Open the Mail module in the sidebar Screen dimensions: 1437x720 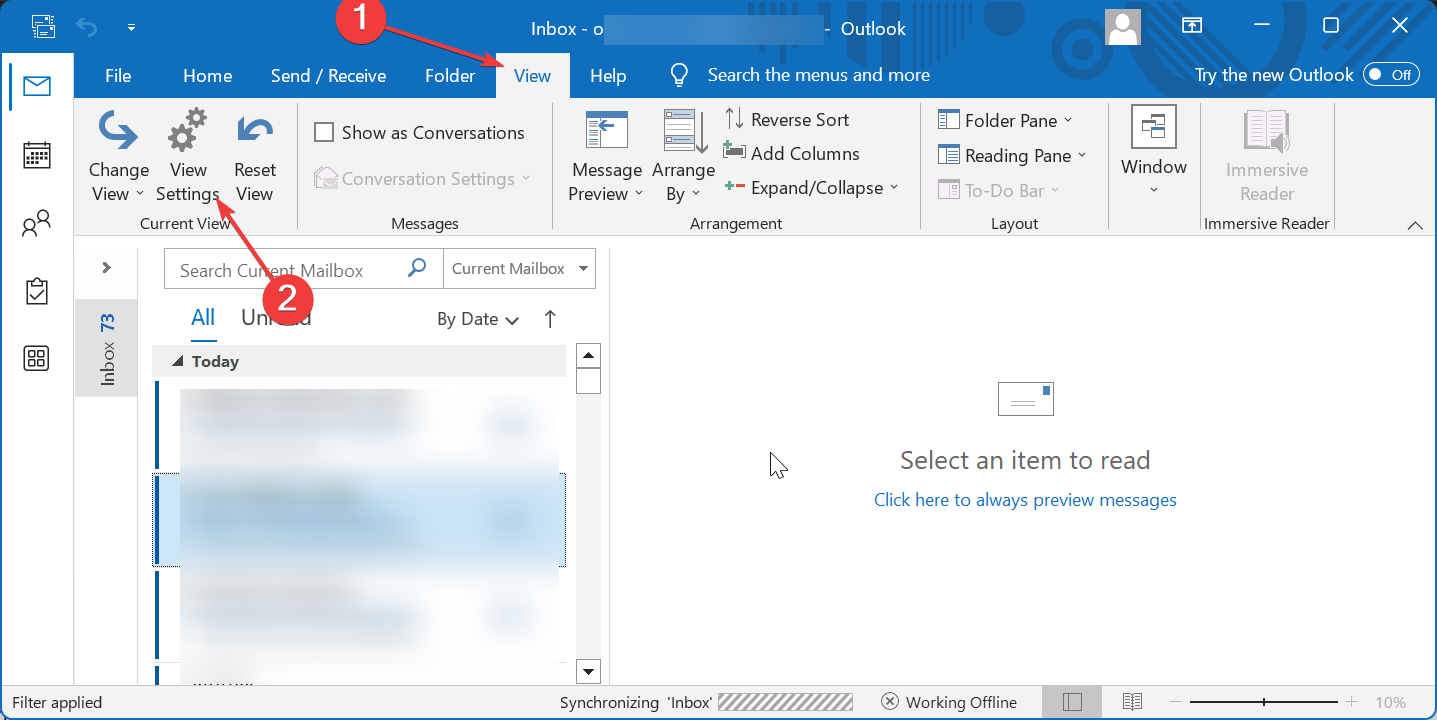[x=37, y=87]
